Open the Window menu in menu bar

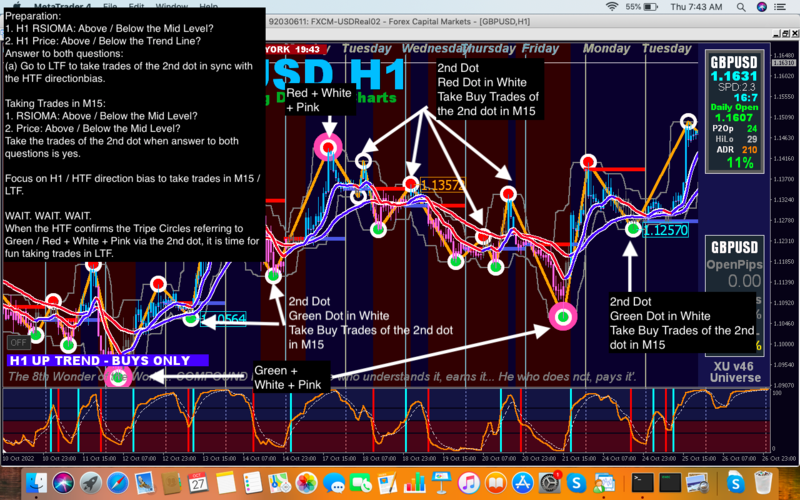pyautogui.click(x=171, y=6)
